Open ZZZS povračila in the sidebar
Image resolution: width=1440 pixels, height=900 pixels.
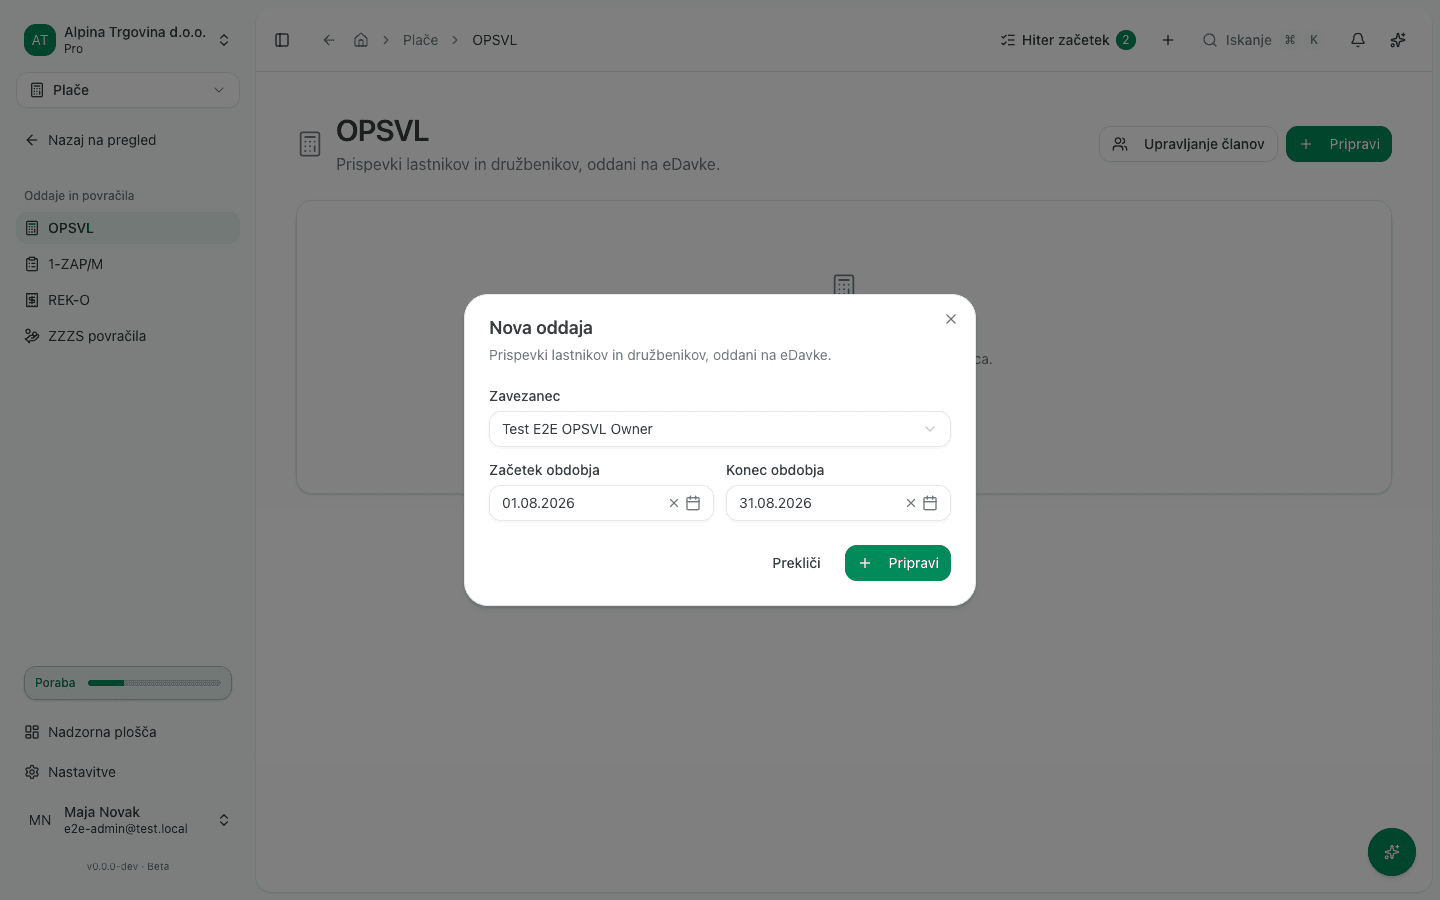point(128,336)
